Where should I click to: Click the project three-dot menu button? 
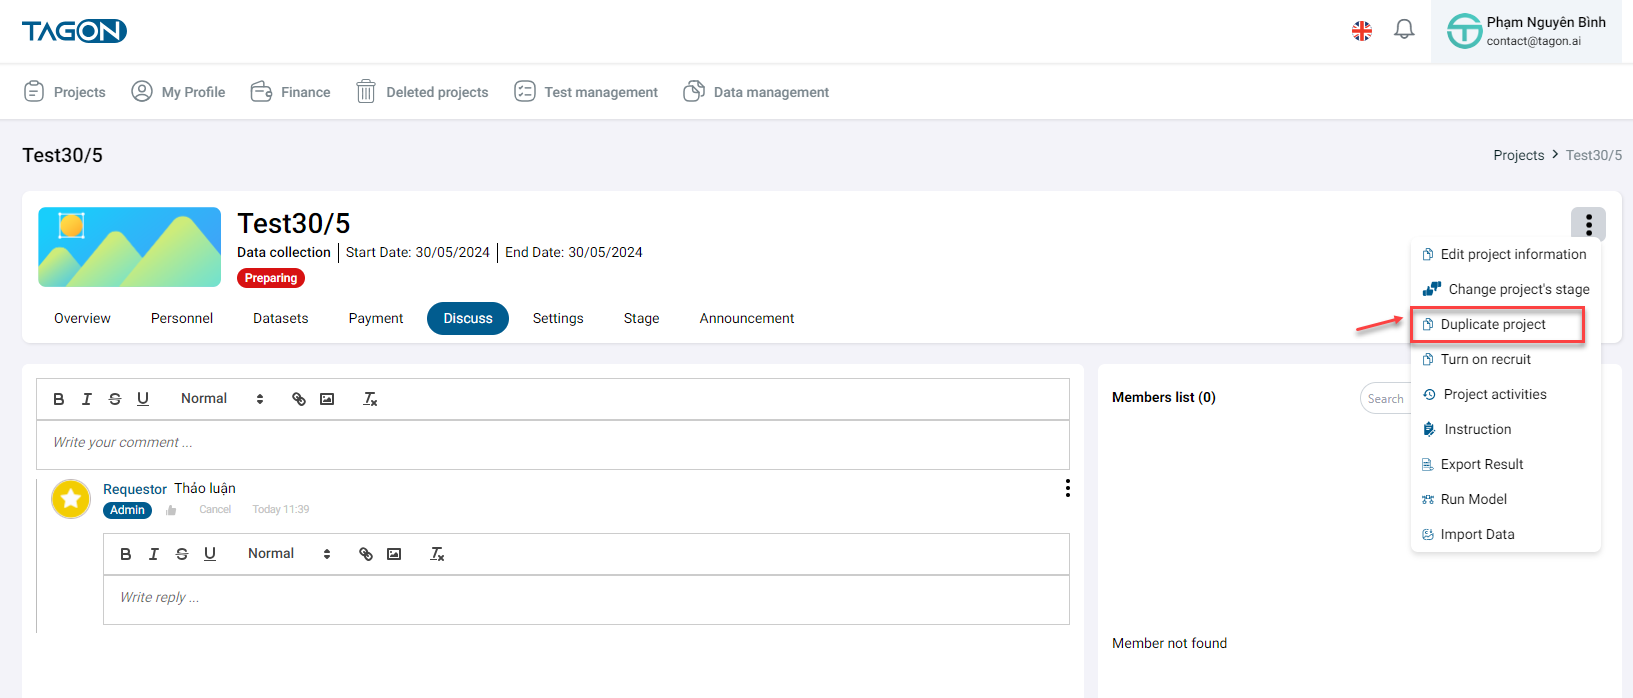[1587, 224]
